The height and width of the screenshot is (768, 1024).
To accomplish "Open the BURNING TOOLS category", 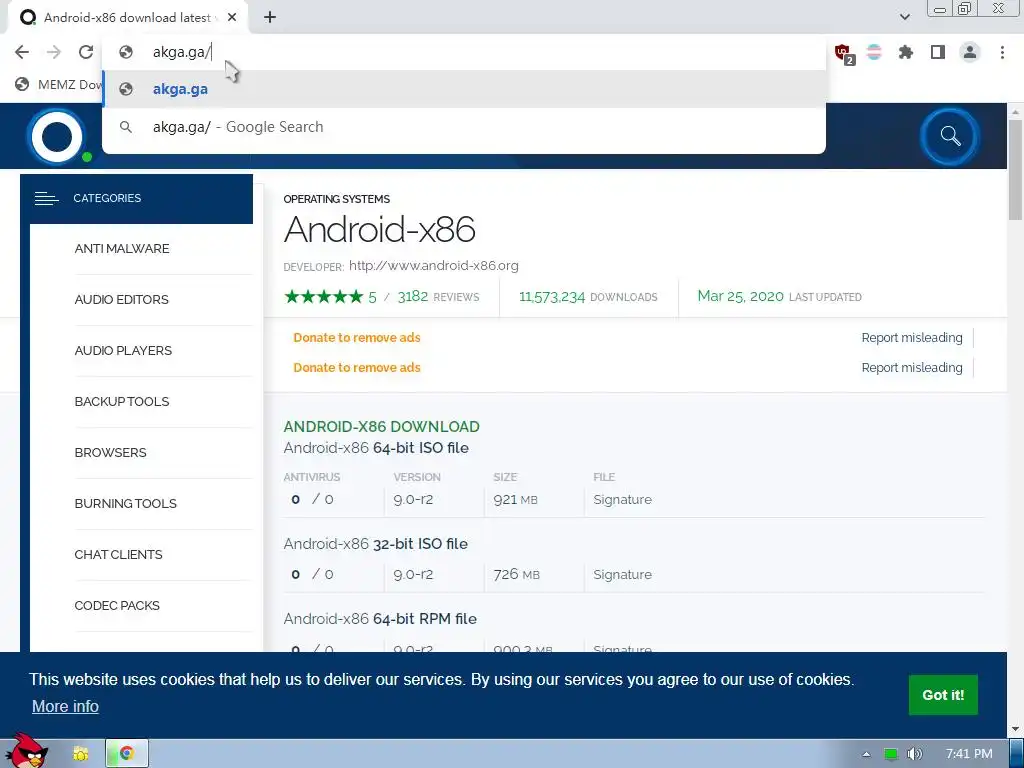I will coord(125,504).
